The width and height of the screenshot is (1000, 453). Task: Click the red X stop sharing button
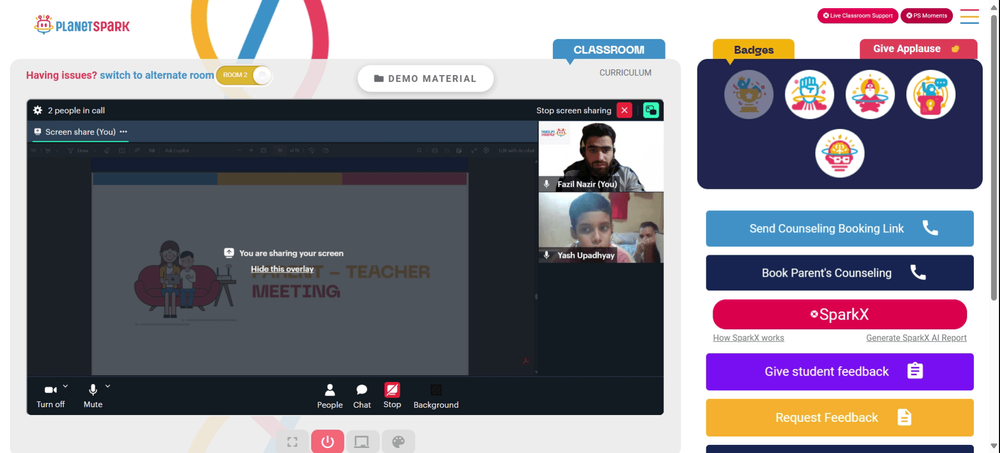tap(624, 110)
